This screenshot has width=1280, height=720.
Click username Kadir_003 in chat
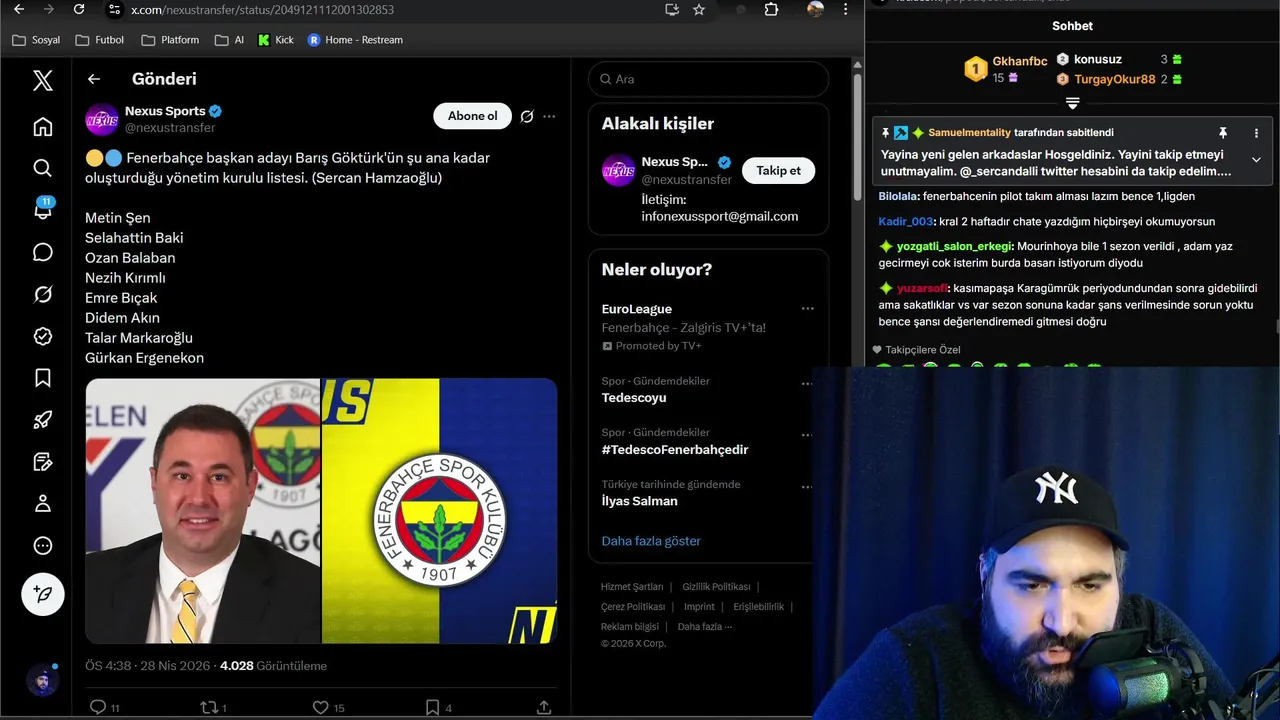(906, 222)
